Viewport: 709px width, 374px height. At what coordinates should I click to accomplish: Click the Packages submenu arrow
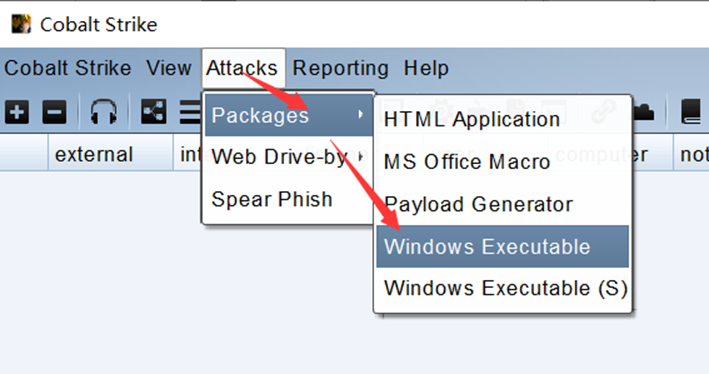pyautogui.click(x=360, y=115)
